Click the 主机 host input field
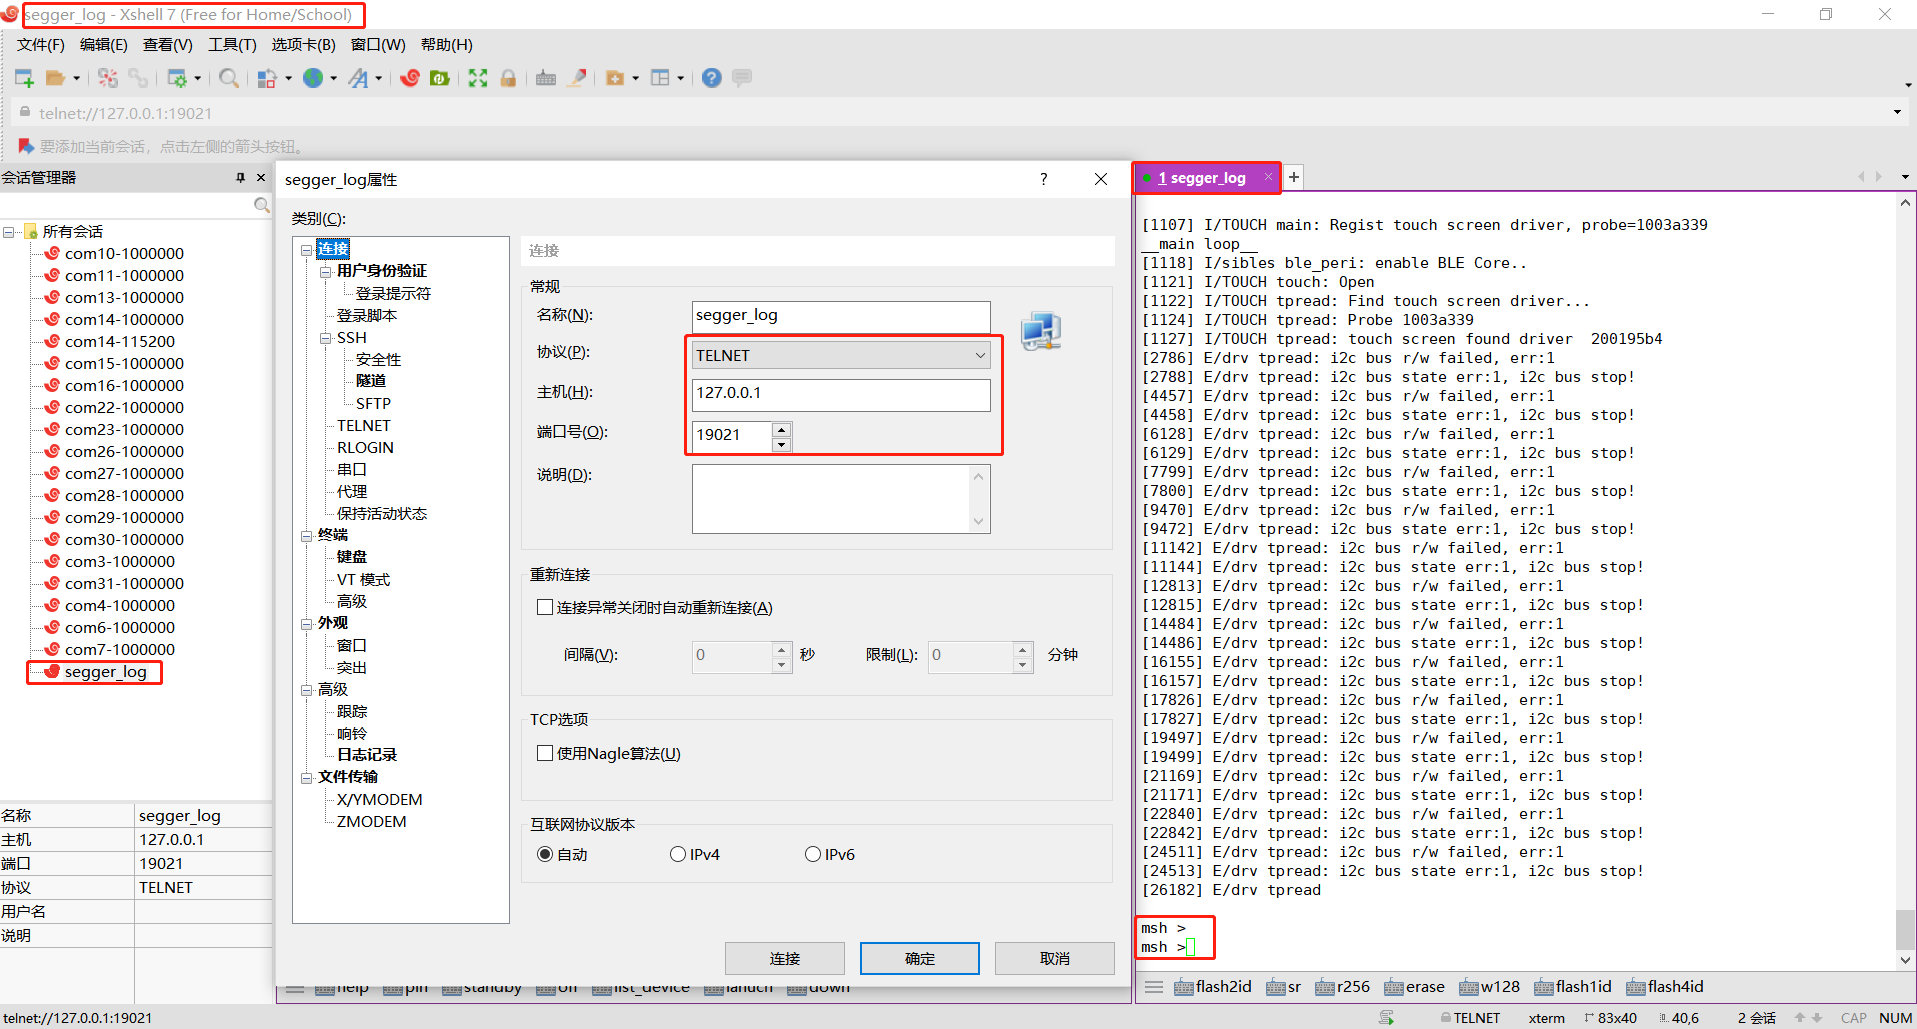Viewport: 1917px width, 1029px height. (x=841, y=394)
